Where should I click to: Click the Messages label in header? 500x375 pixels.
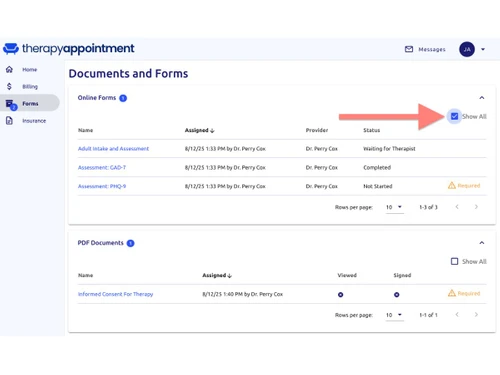(x=432, y=49)
